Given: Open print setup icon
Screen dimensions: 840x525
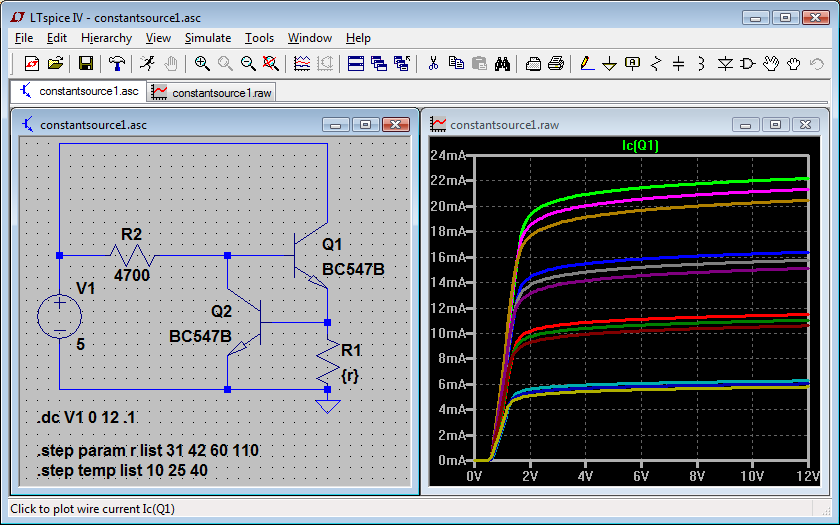Looking at the screenshot, I should pyautogui.click(x=533, y=64).
